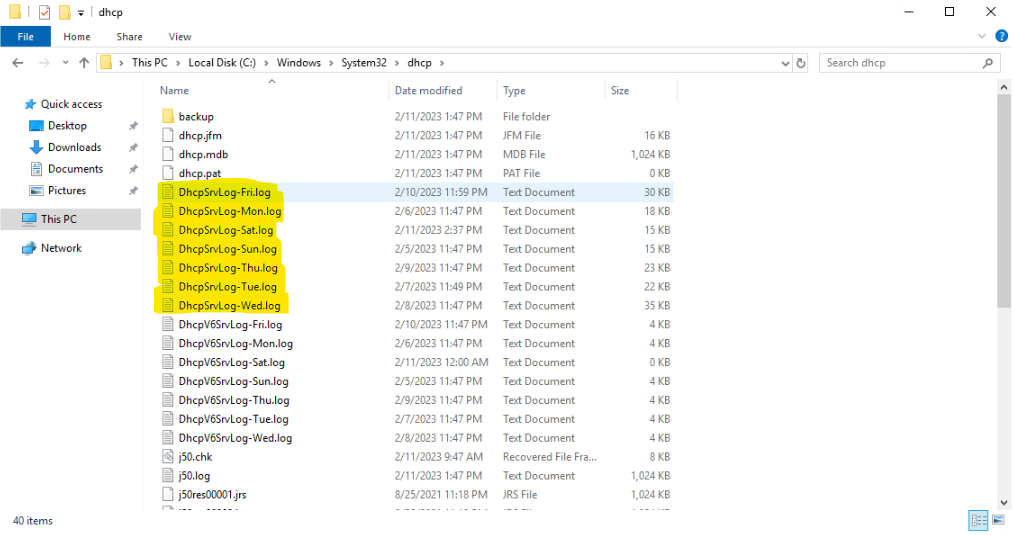
Task: Expand chevron after System32 breadcrumb
Action: [397, 63]
